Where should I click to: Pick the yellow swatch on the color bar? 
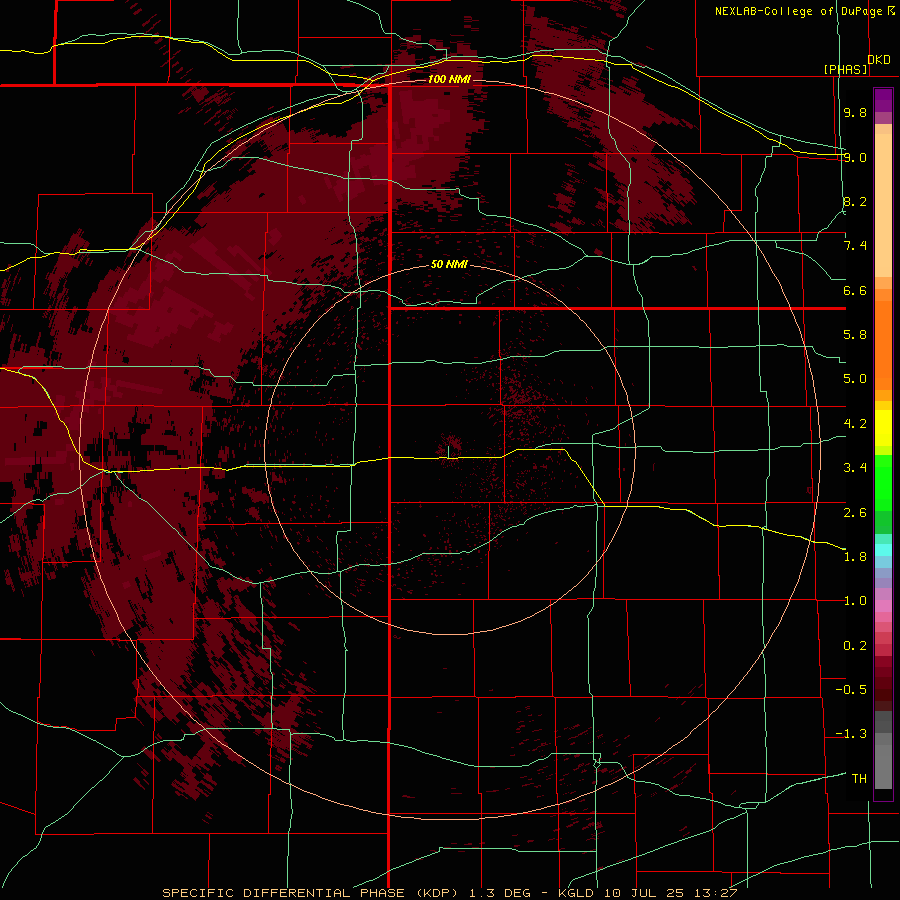click(883, 428)
